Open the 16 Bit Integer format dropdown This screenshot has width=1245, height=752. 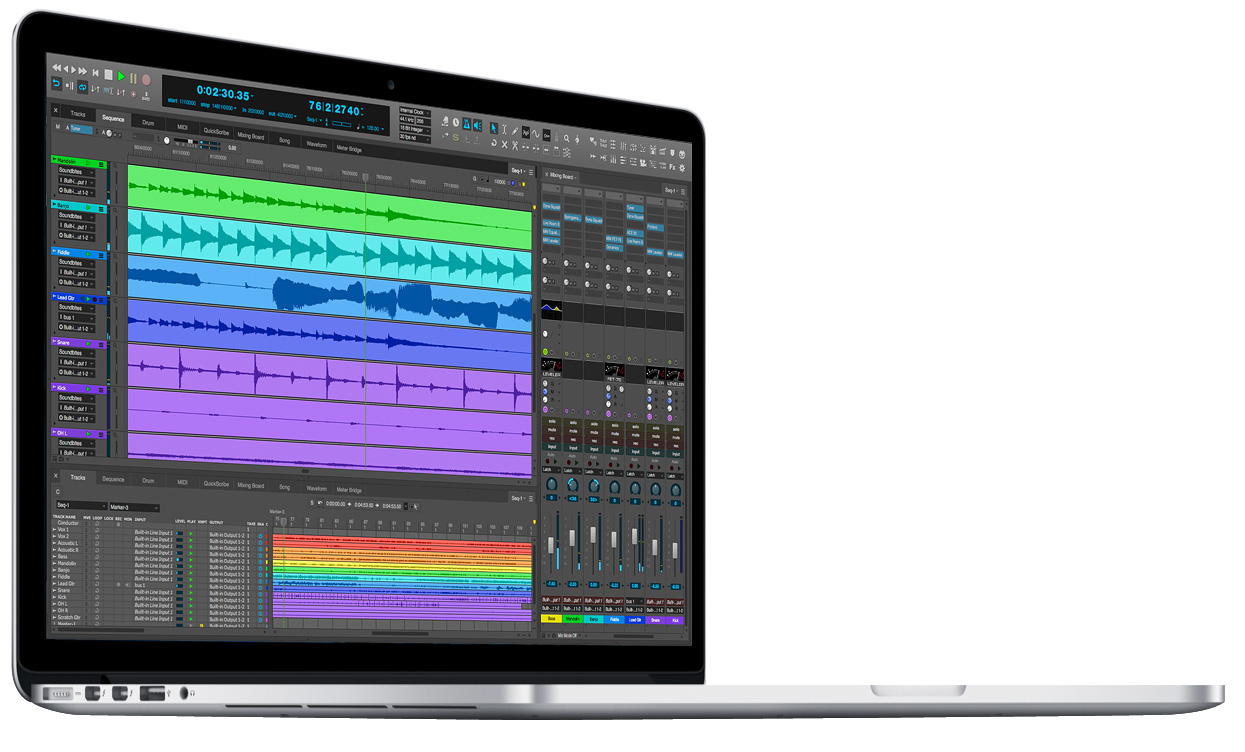coord(415,128)
